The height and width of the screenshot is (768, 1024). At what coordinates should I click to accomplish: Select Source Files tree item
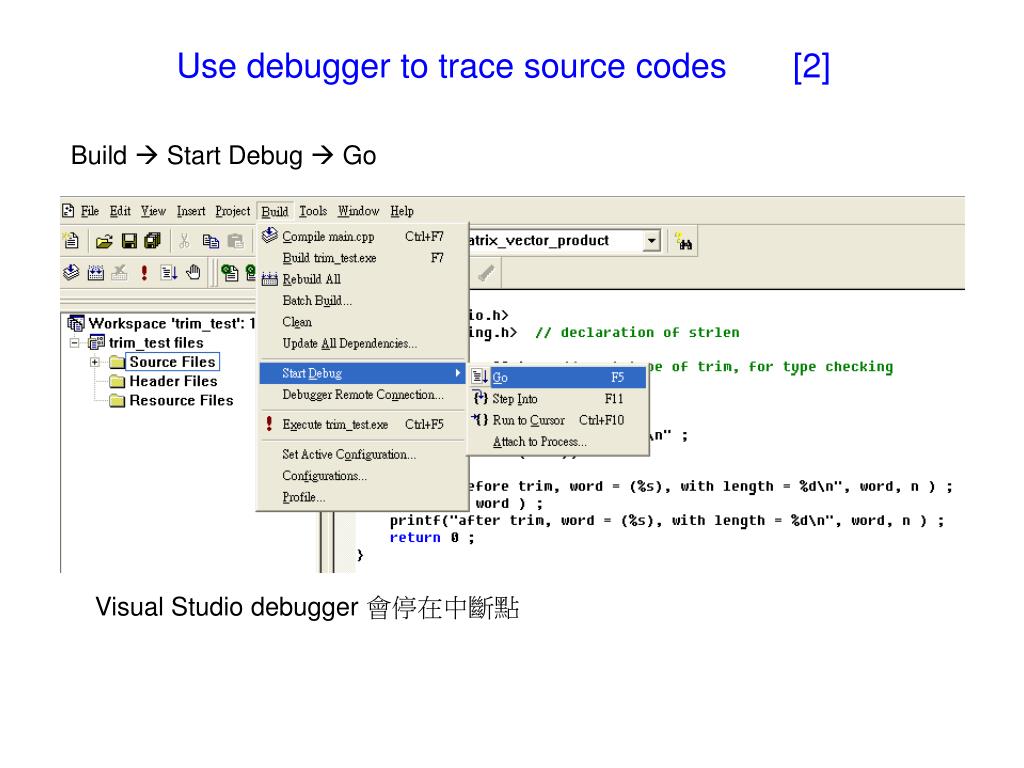pyautogui.click(x=172, y=362)
